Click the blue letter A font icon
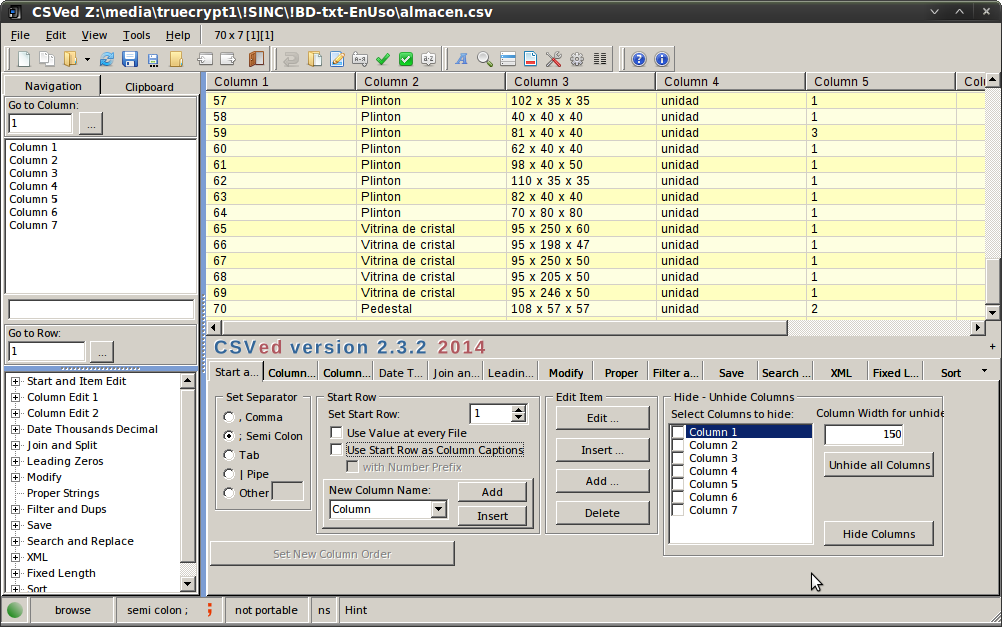This screenshot has height=627, width=1002. pos(462,59)
